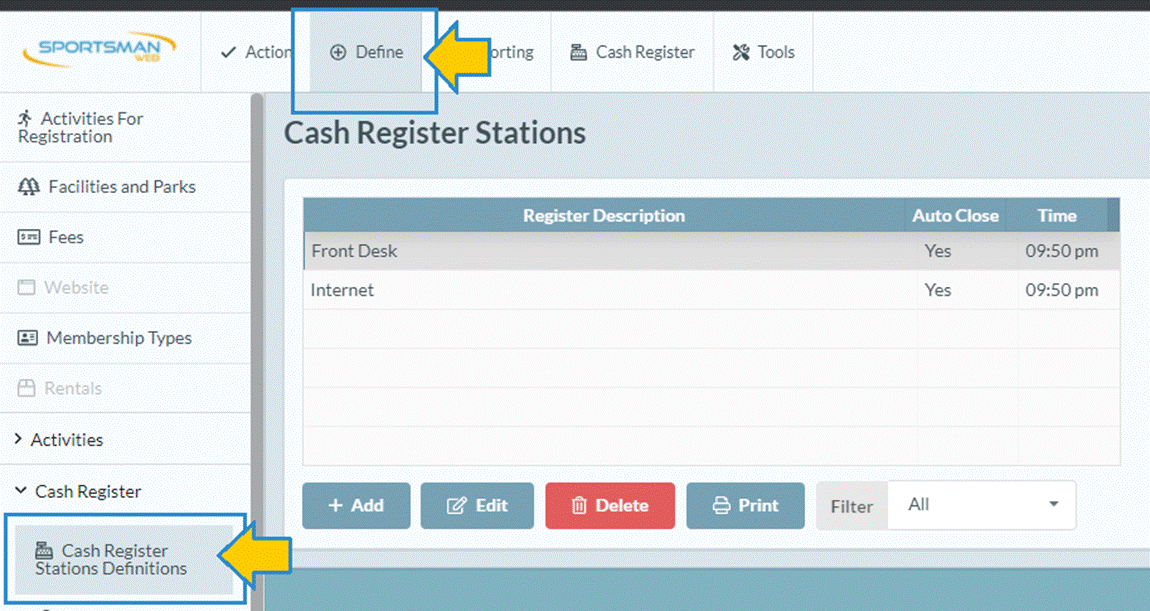Click the Sportsman Web logo
This screenshot has height=611, width=1150.
tap(106, 51)
